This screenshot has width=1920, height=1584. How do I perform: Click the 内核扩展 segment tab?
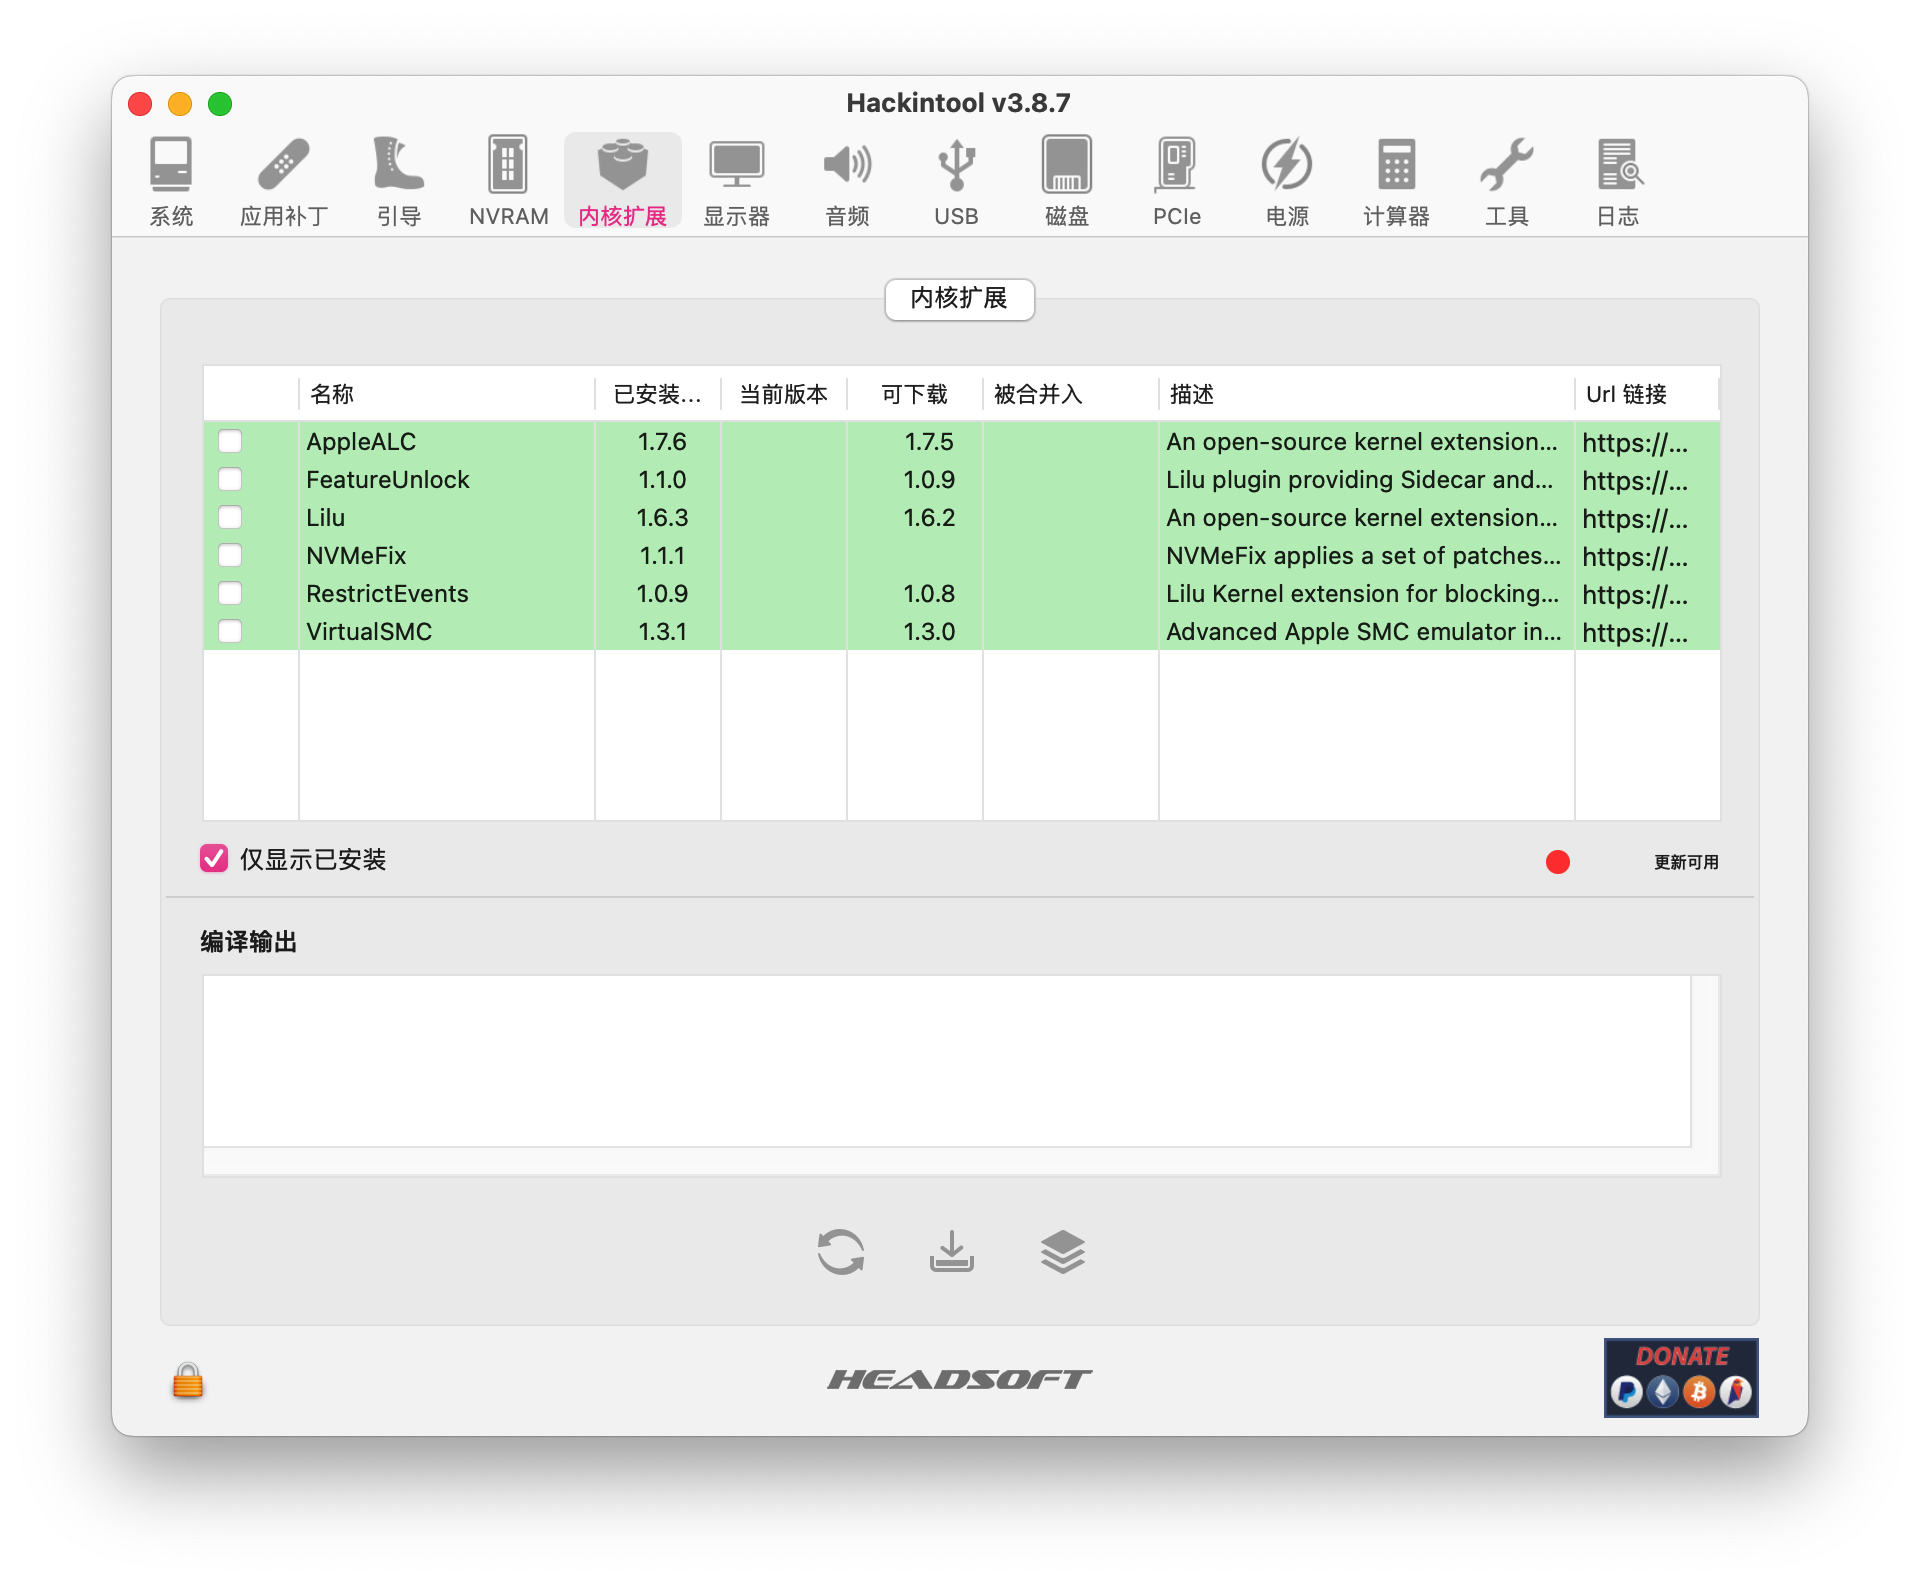[x=959, y=299]
